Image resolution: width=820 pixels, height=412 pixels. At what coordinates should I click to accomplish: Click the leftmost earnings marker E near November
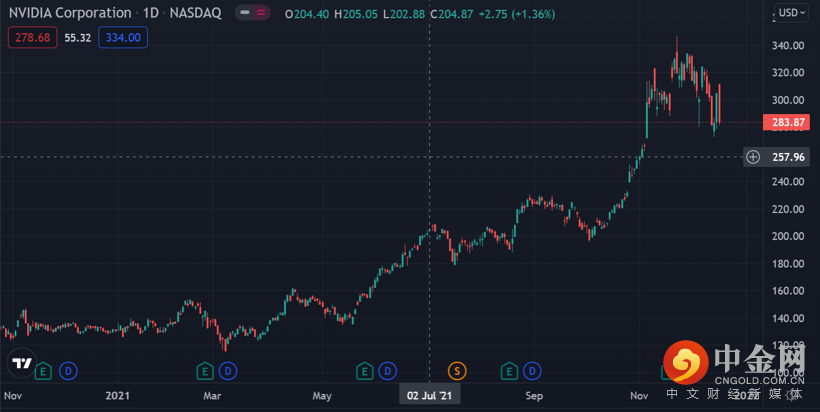pos(43,371)
